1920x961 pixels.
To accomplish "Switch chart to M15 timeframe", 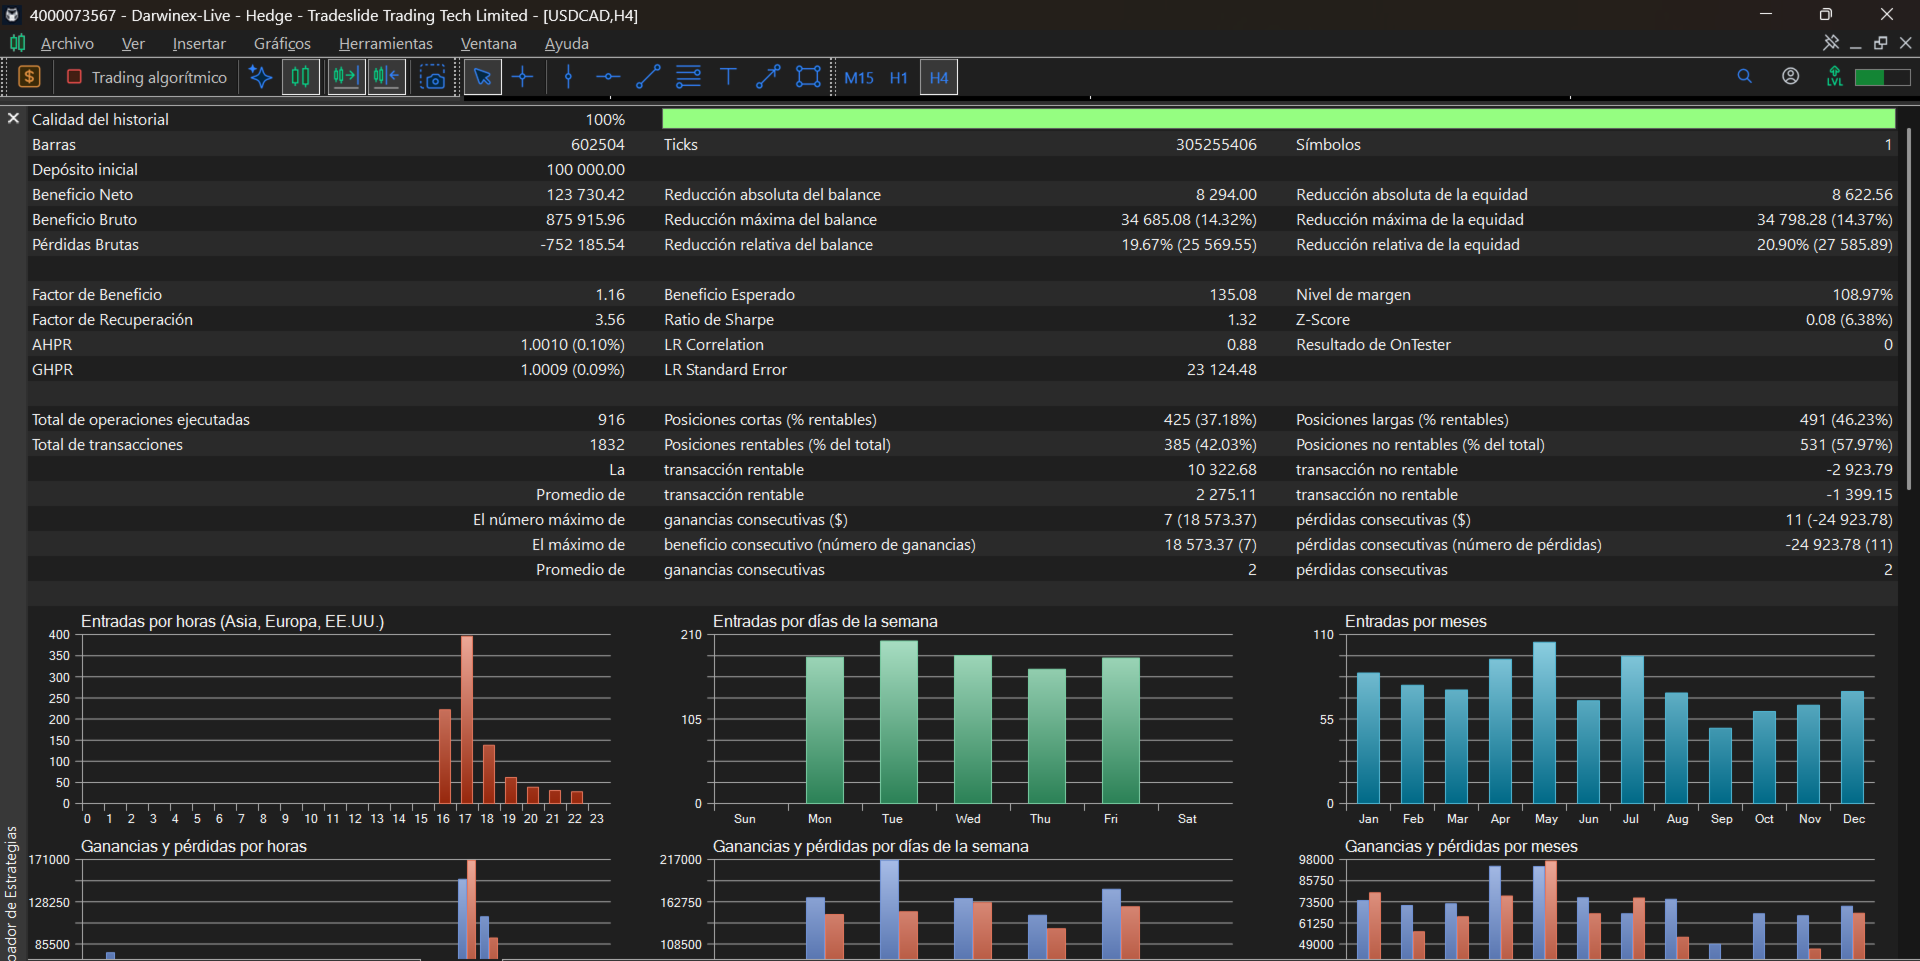I will 859,78.
